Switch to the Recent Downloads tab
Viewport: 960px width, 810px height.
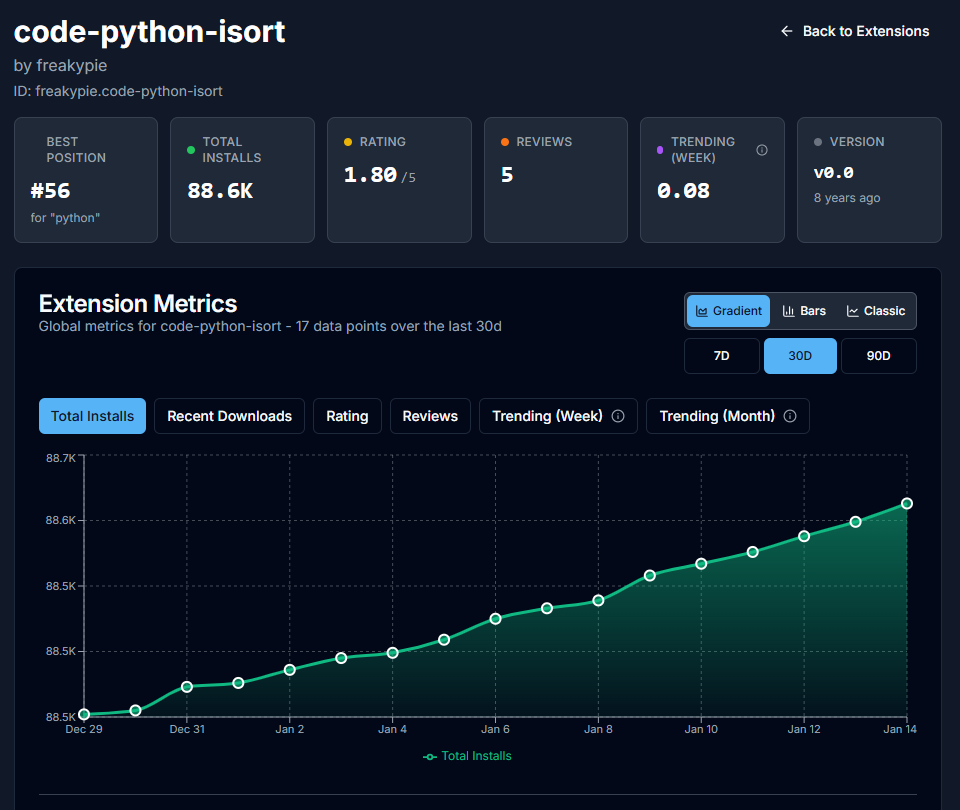tap(229, 416)
